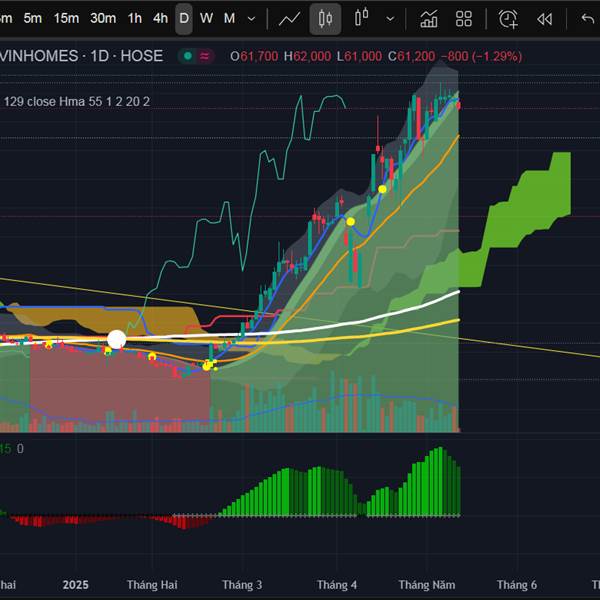Switch to 4h timeframe
Screen dimensions: 600x600
(160, 18)
